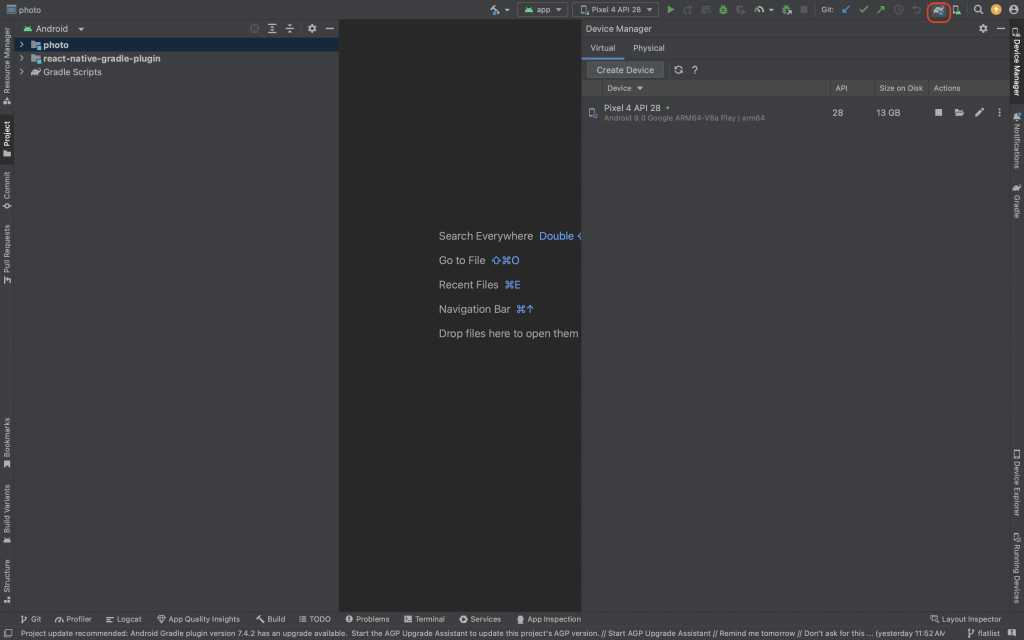Open the Profiler tool window
This screenshot has height=640, width=1024.
[x=73, y=619]
